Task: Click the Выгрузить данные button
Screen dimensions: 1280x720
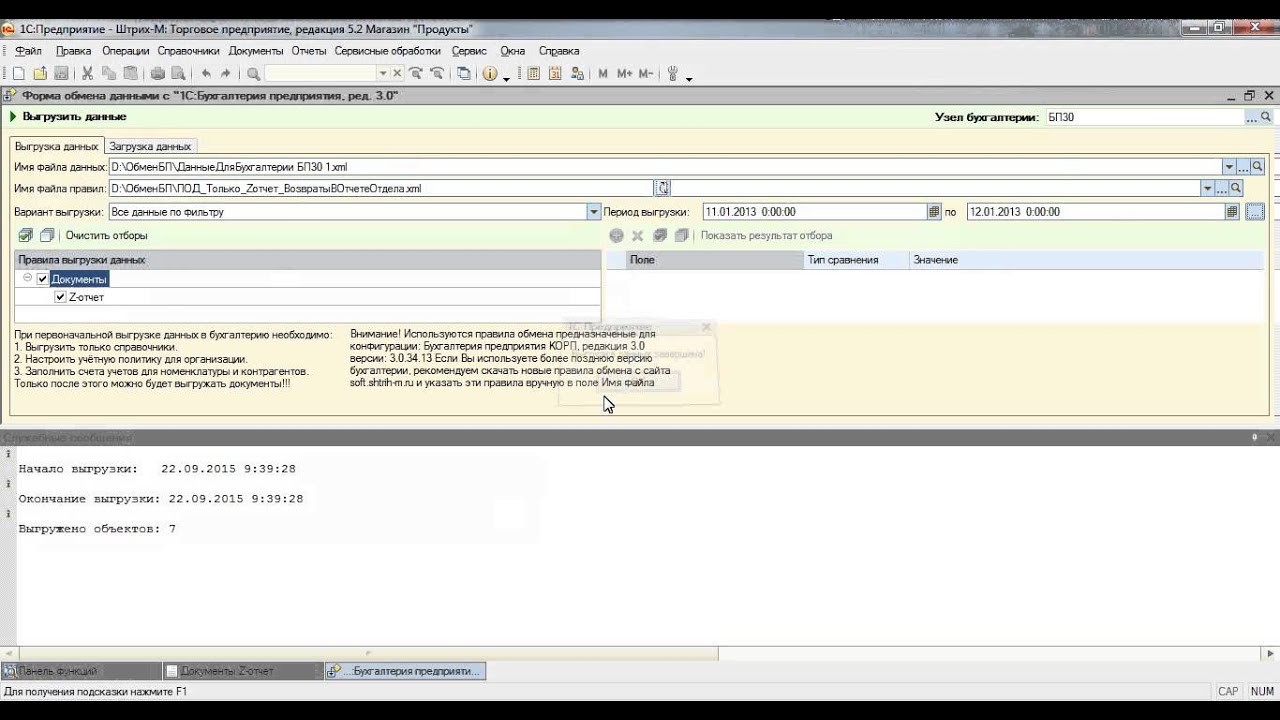Action: pyautogui.click(x=68, y=117)
